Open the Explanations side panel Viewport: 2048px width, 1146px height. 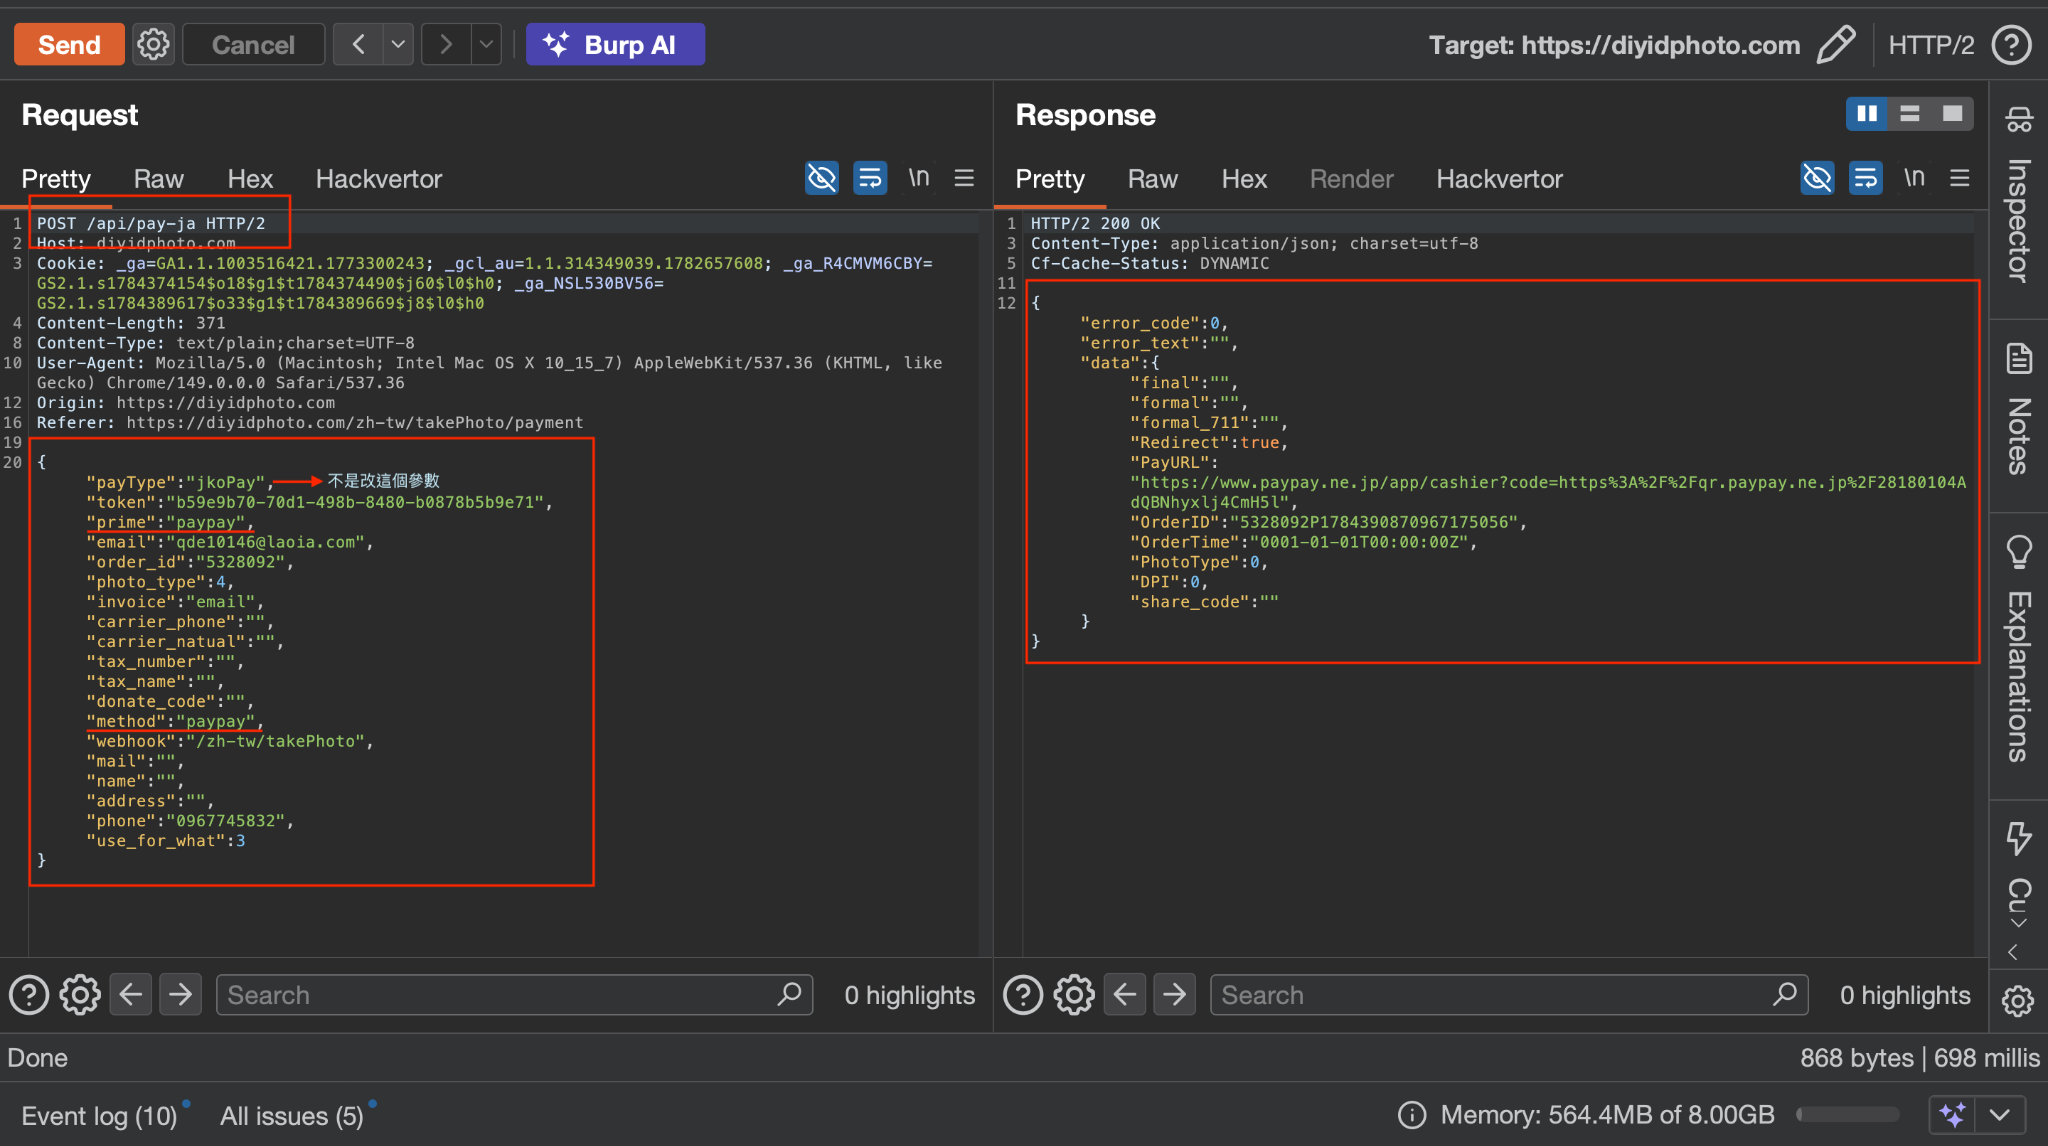(x=2019, y=650)
